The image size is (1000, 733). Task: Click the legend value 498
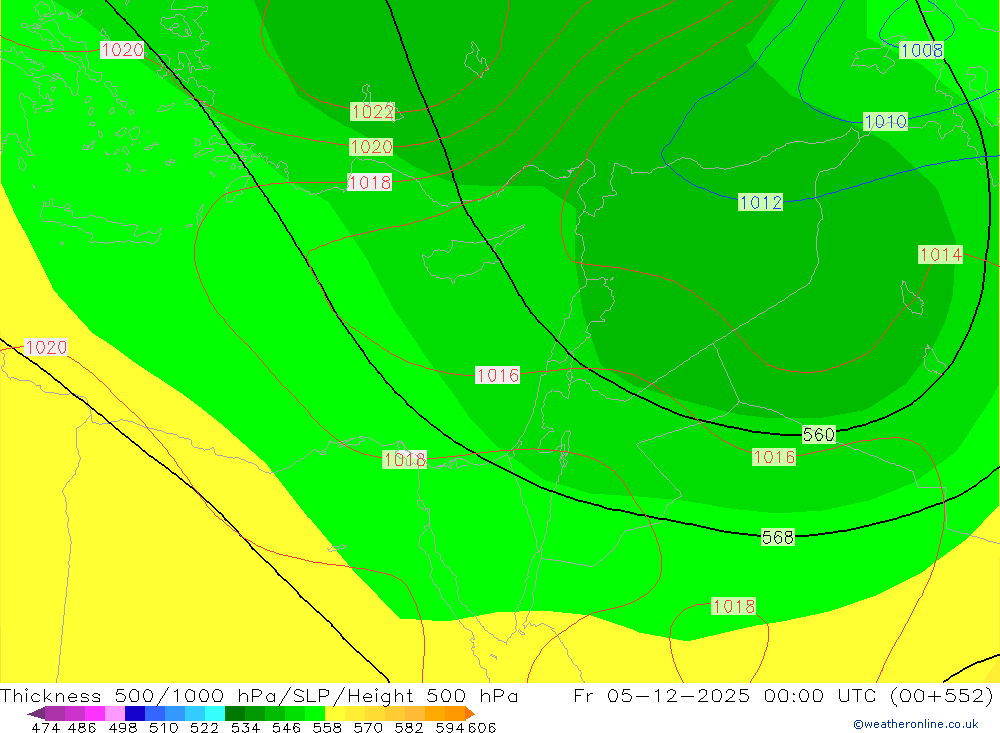(x=123, y=727)
